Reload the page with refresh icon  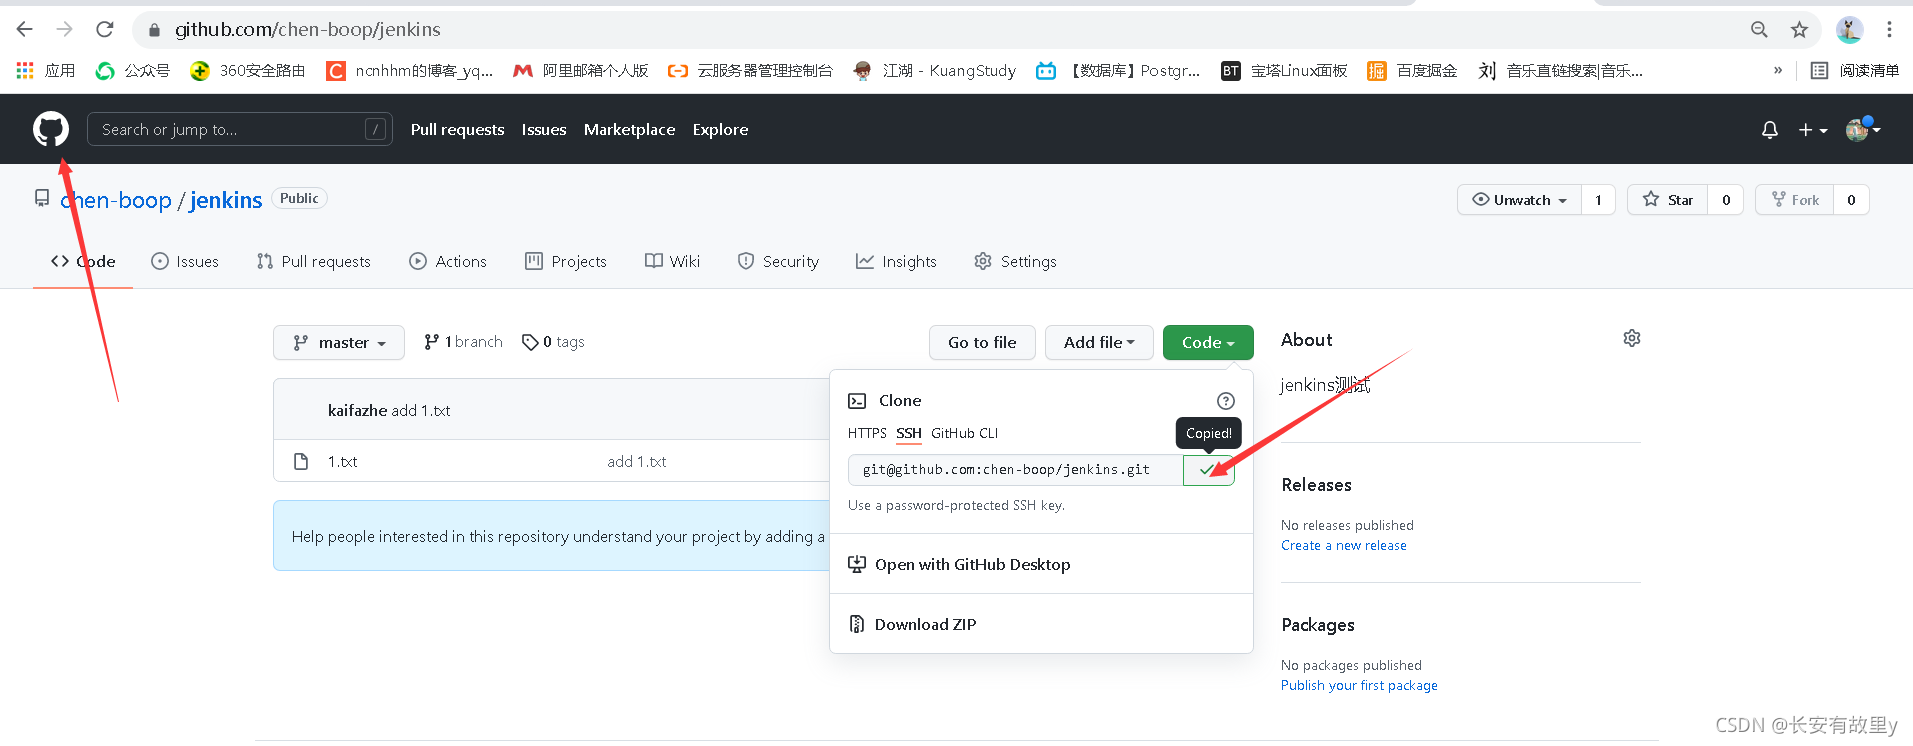(105, 29)
